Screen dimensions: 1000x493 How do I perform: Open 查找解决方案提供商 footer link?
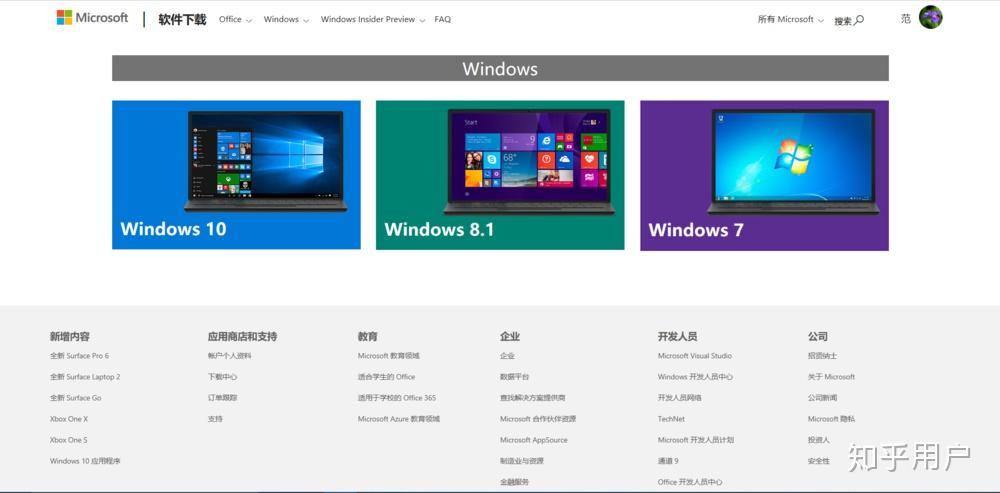(x=533, y=398)
